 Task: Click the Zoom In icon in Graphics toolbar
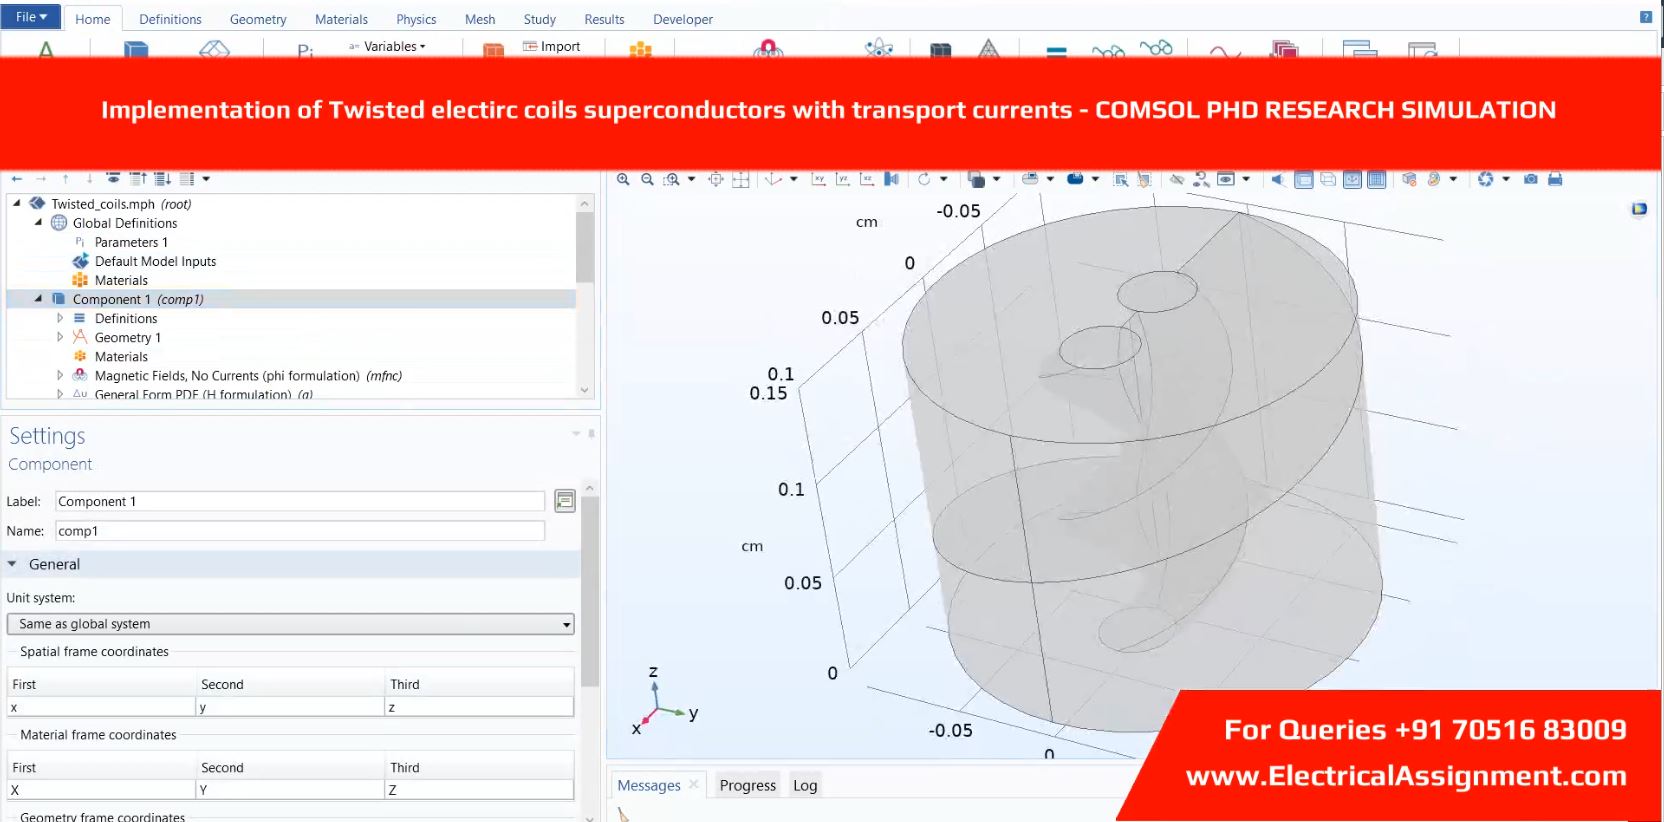623,179
